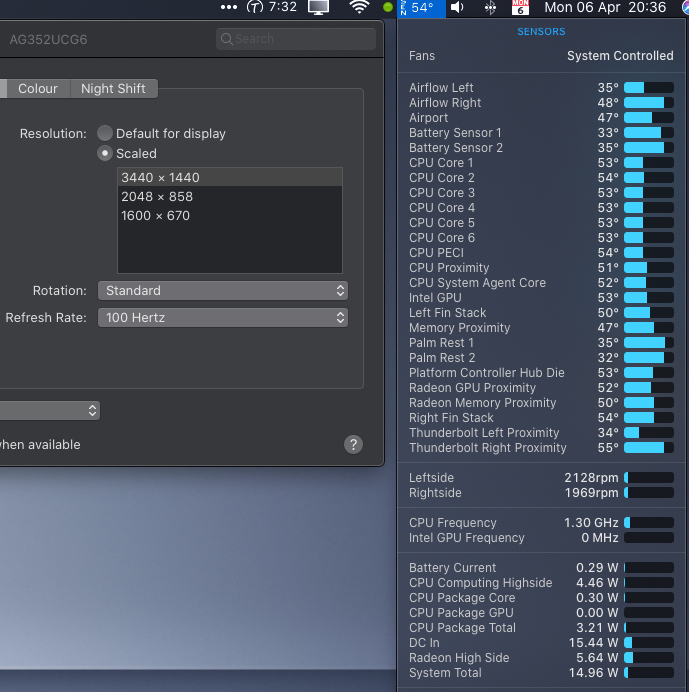This screenshot has height=692, width=689.
Task: Select the CPU PECI row
Action: pos(541,253)
